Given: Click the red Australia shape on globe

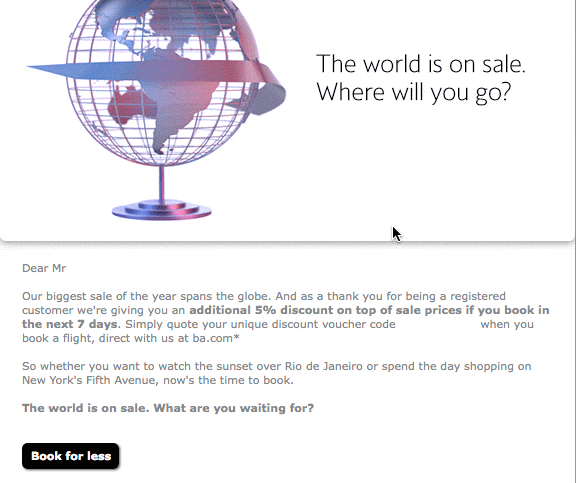Looking at the screenshot, I should coord(127,105).
